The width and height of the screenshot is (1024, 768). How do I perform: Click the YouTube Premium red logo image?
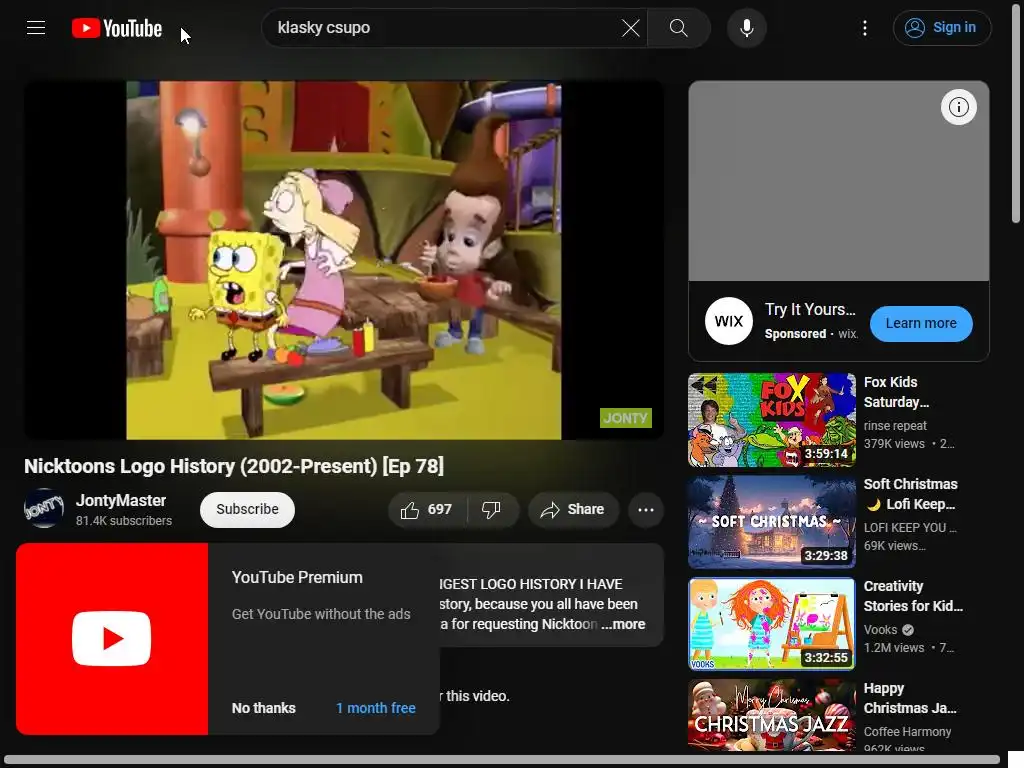(x=112, y=639)
